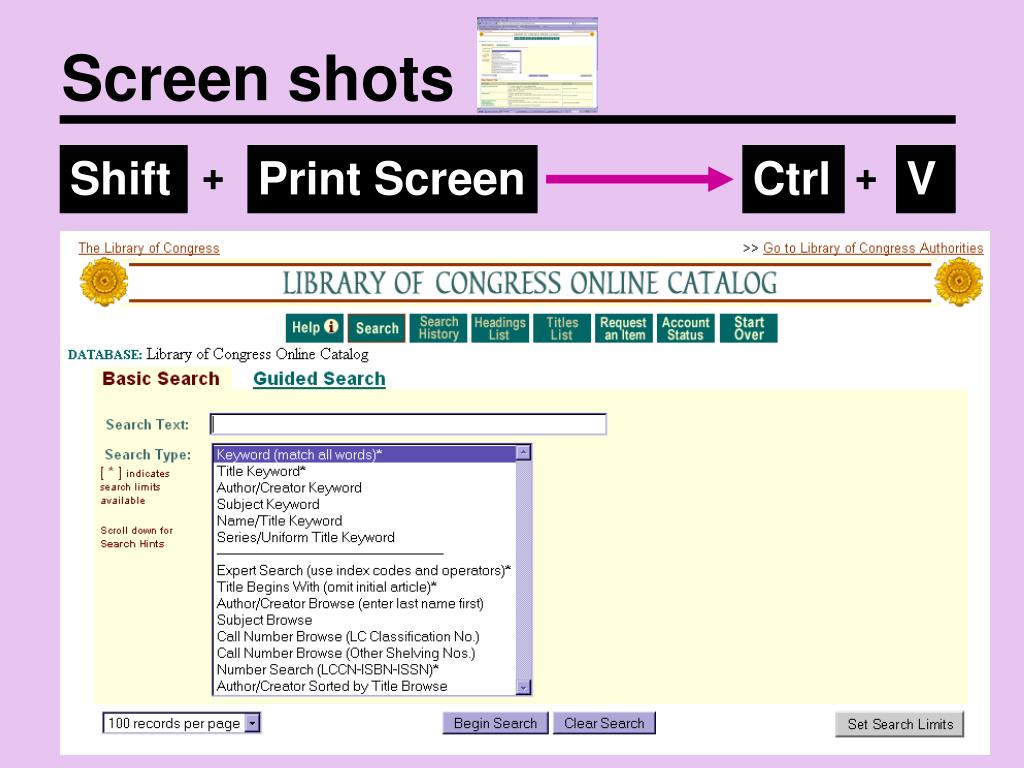Switch to the Guided Search tab
1024x768 pixels.
pyautogui.click(x=319, y=379)
